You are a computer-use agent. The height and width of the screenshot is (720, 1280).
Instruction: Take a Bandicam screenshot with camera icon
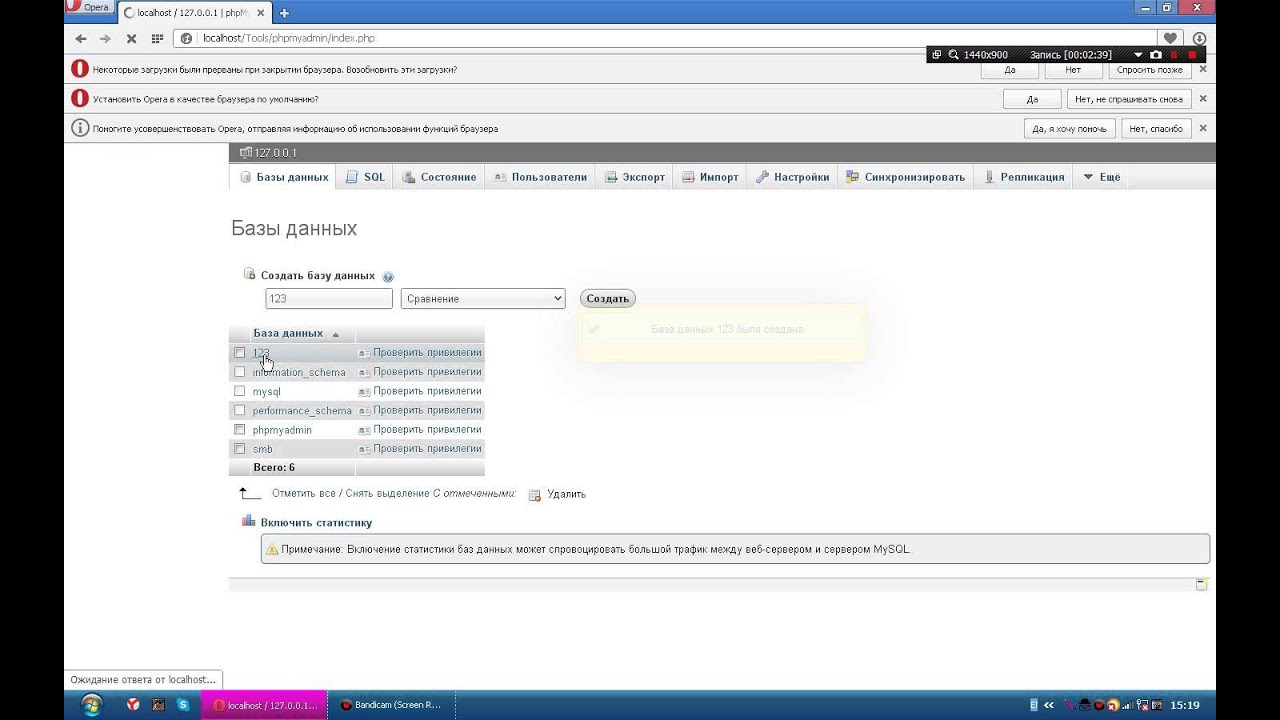tap(1156, 55)
